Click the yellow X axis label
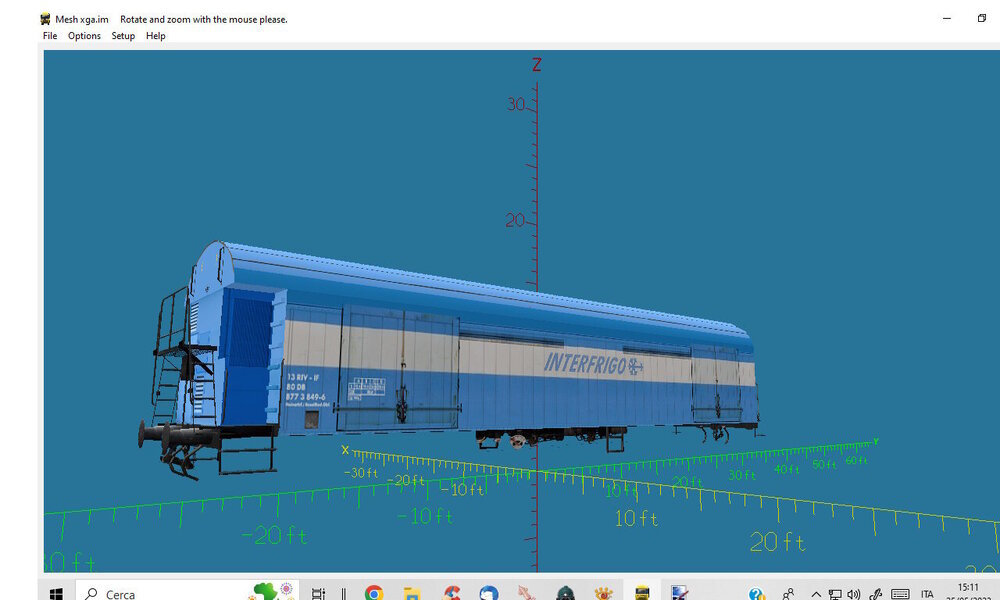 345,450
